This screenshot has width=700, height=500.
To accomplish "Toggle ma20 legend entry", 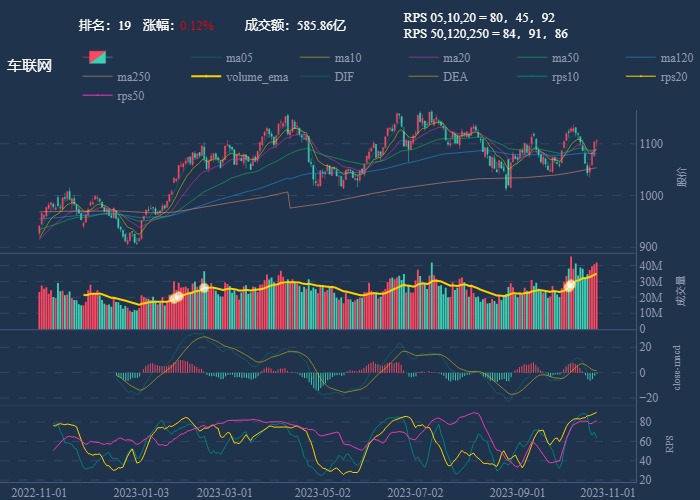I will pyautogui.click(x=444, y=58).
